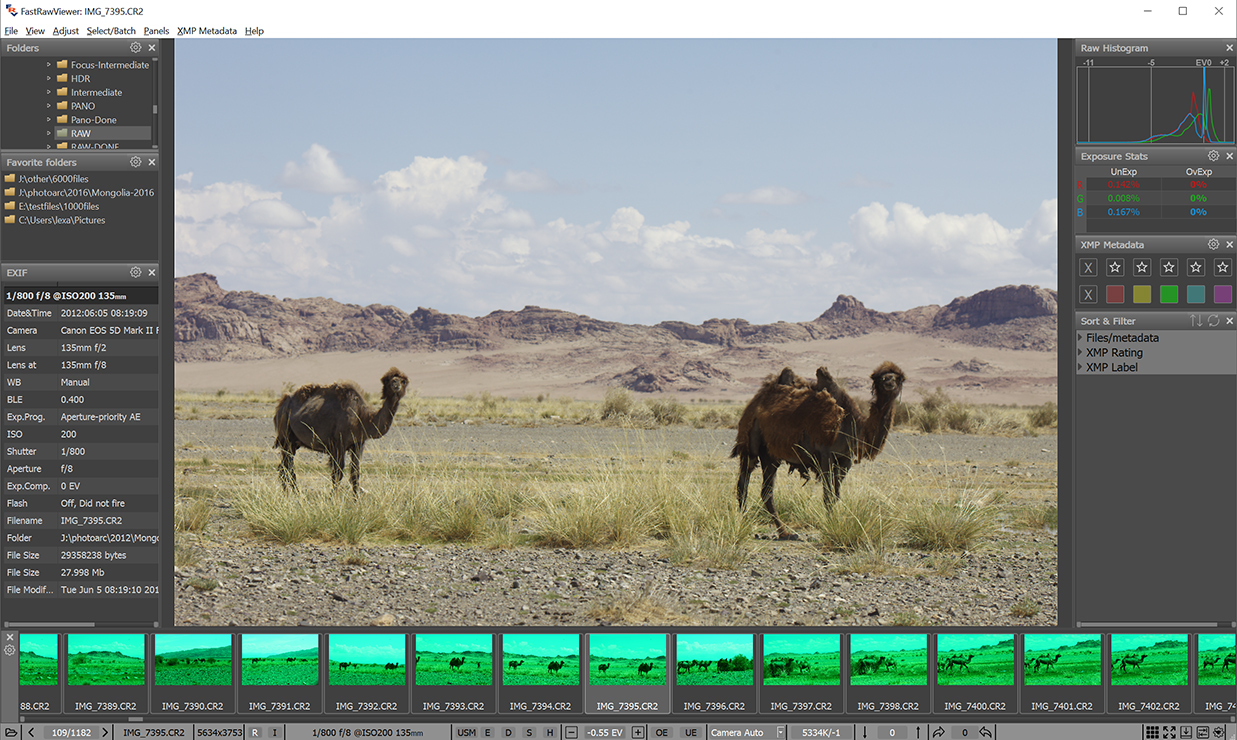The image size is (1237, 740).
Task: Open the Select/Batch menu
Action: coord(111,31)
